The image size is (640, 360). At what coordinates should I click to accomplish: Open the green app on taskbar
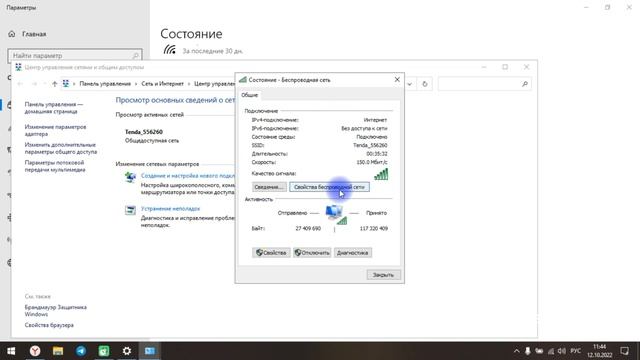pyautogui.click(x=104, y=351)
